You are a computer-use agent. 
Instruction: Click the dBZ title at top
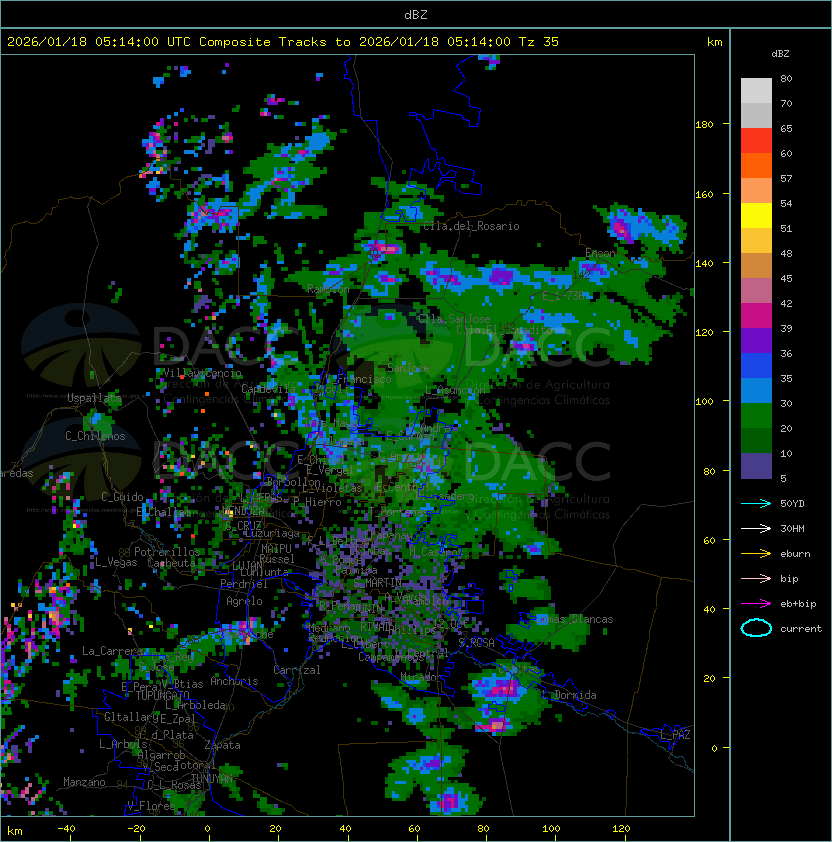pyautogui.click(x=416, y=14)
